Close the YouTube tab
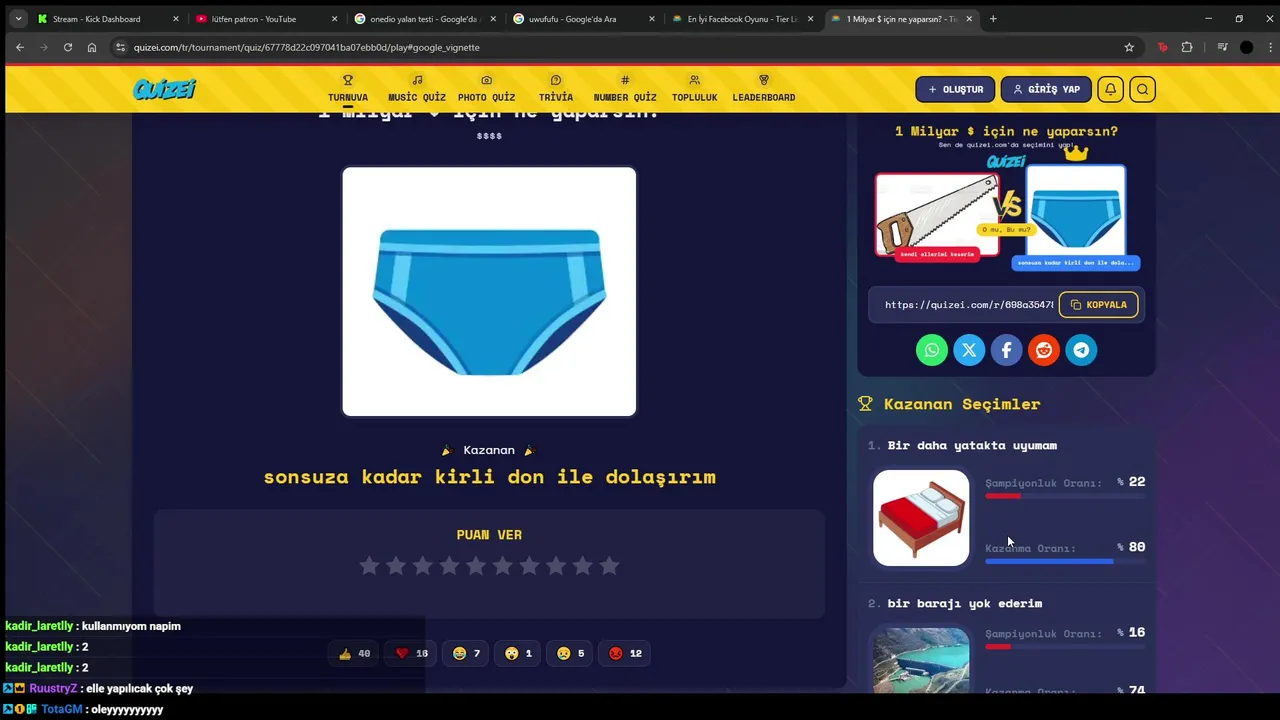 (x=335, y=19)
